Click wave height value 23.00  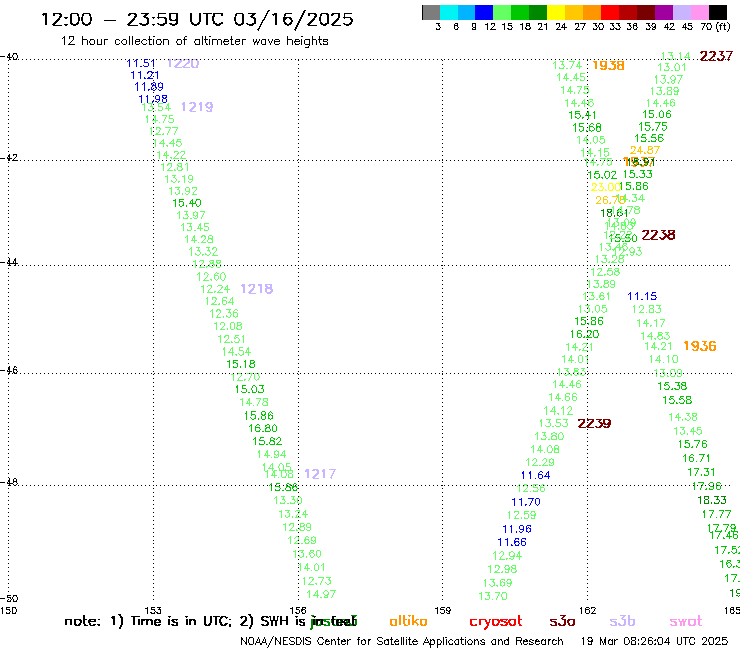pyautogui.click(x=605, y=187)
